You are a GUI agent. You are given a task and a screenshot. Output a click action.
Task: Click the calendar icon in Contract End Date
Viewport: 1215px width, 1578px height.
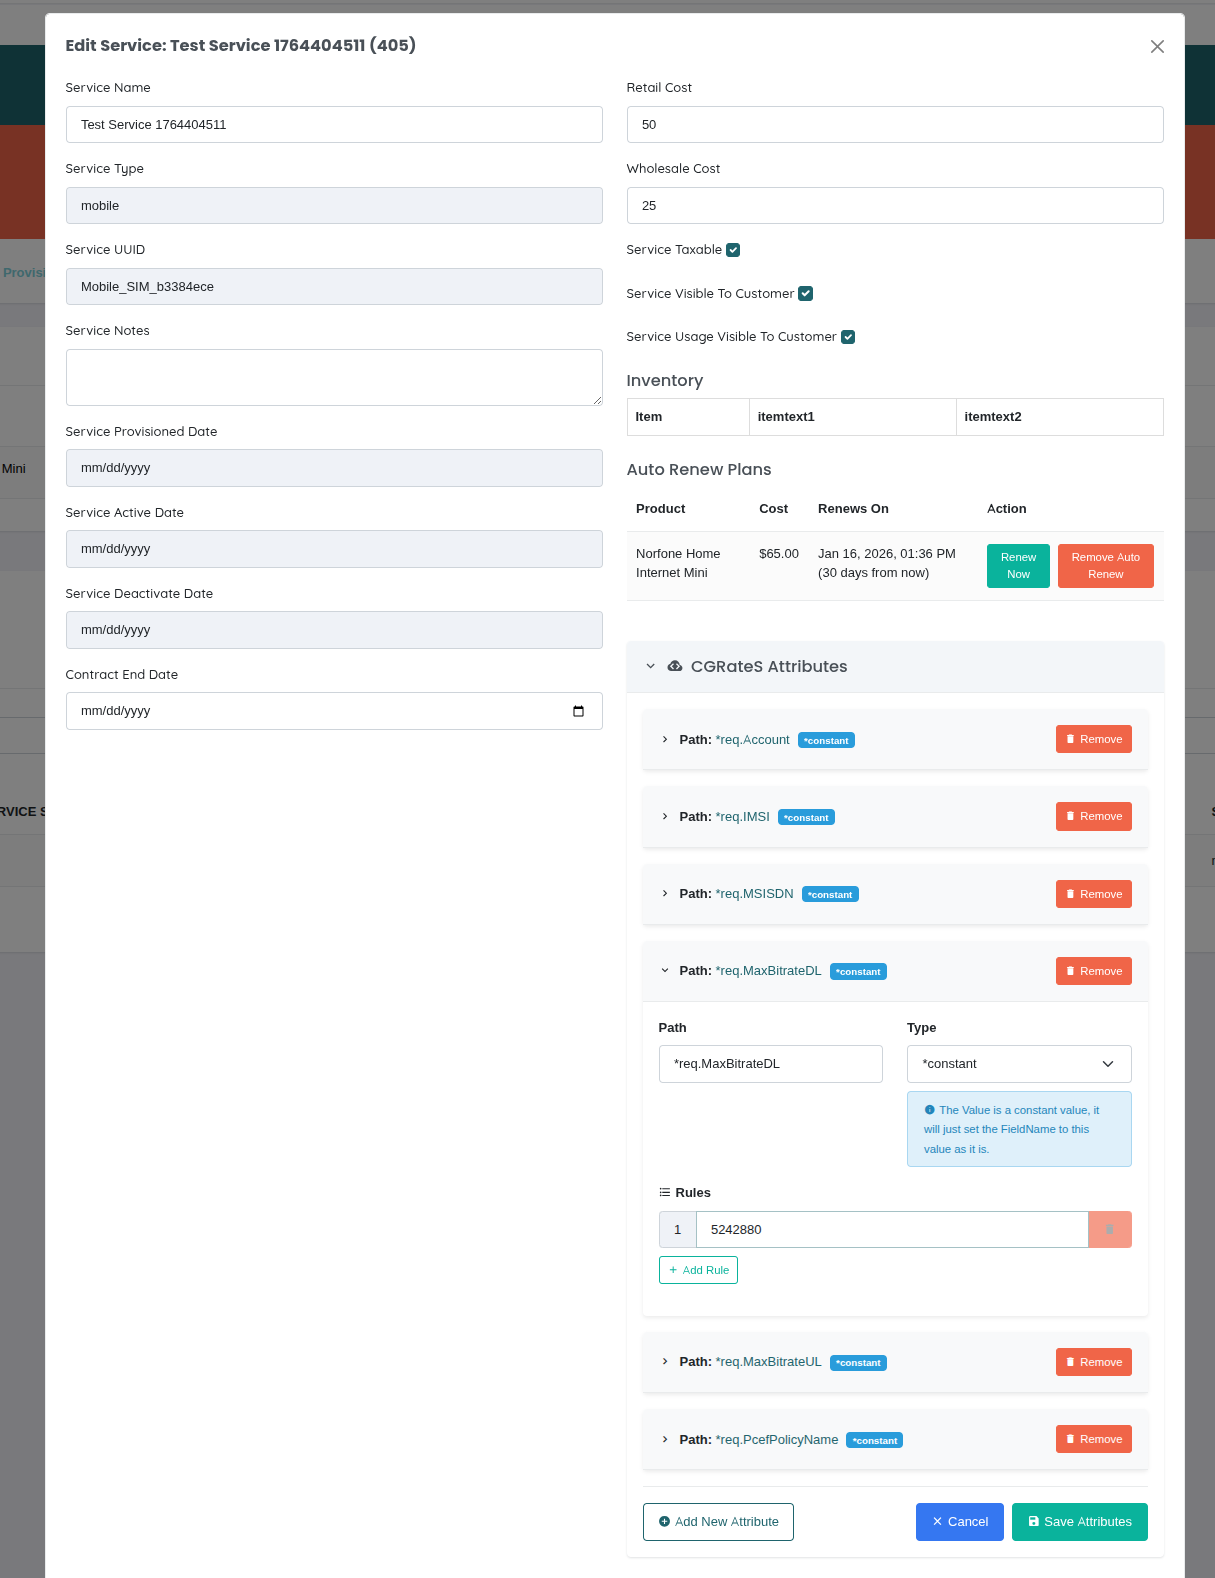578,711
